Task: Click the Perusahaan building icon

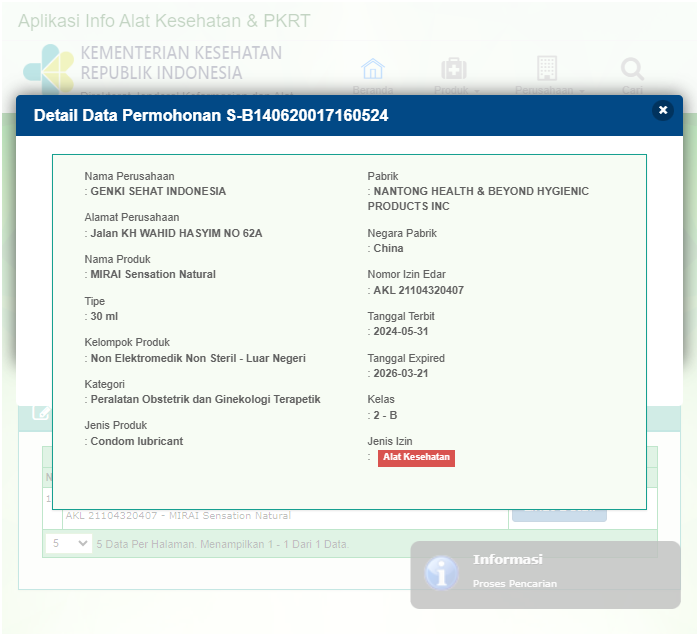Action: click(x=547, y=69)
